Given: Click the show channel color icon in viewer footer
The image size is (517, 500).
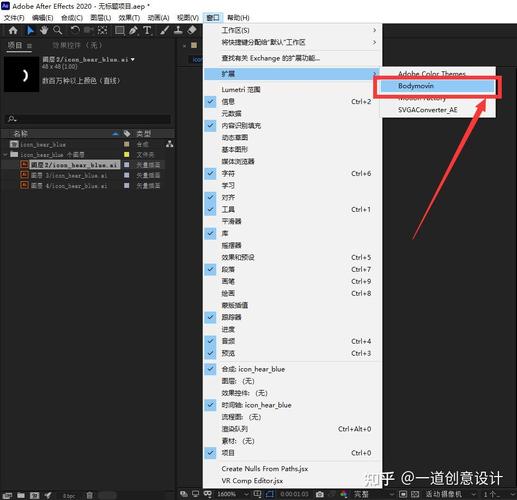Looking at the screenshot, I should [x=344, y=494].
